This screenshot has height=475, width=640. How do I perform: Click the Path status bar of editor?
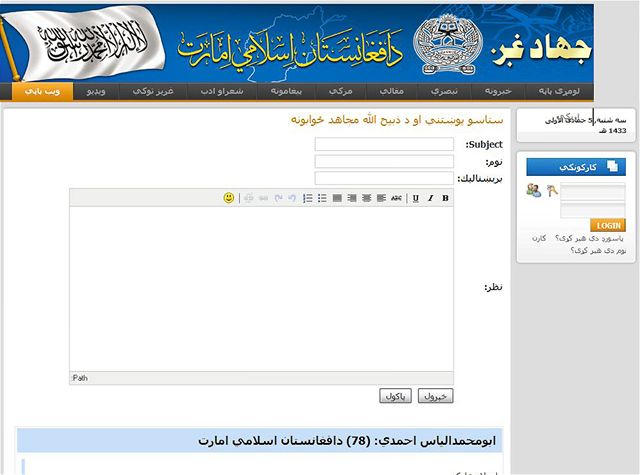(x=261, y=378)
